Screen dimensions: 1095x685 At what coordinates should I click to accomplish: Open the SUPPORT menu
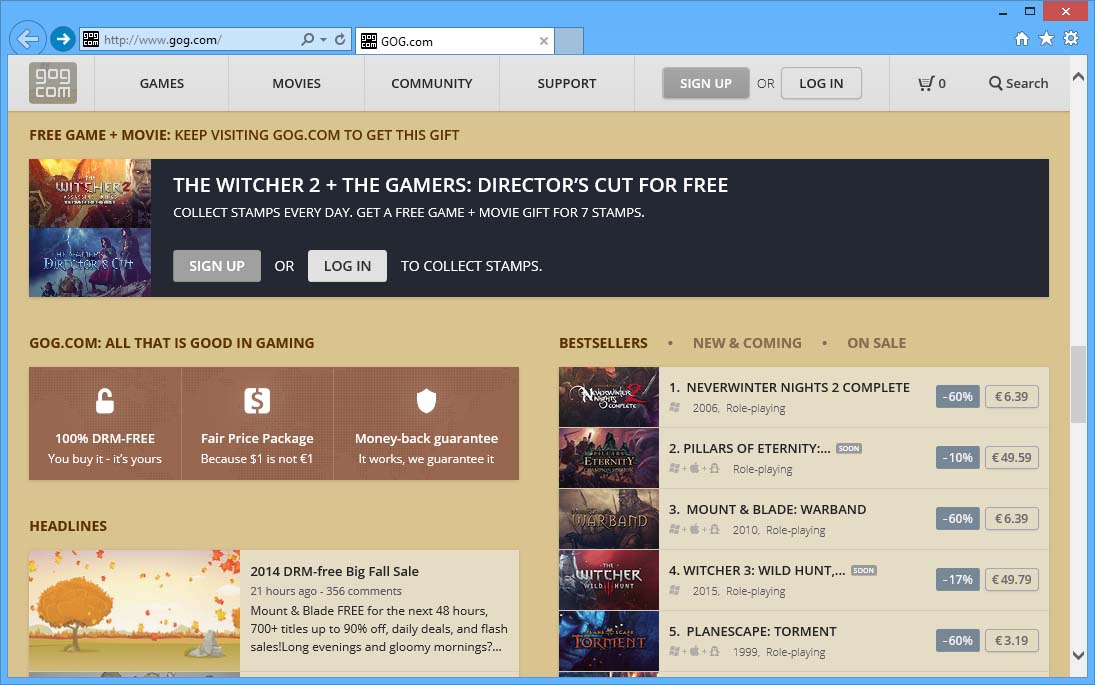click(x=566, y=83)
